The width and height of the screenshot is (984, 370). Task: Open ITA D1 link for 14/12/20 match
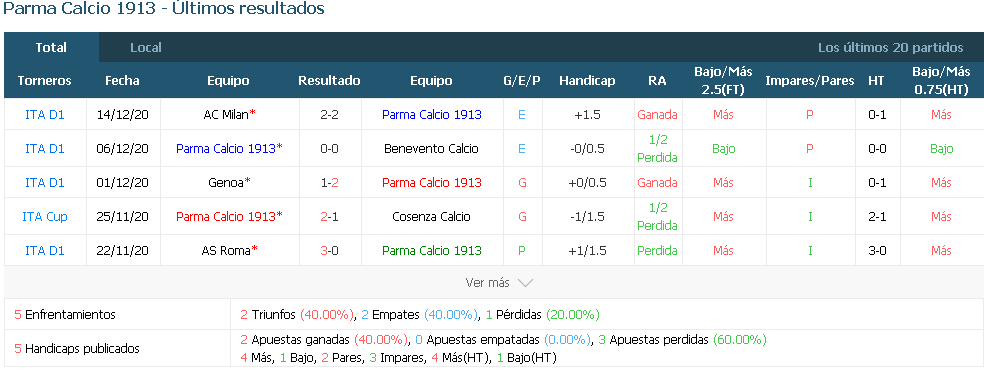click(45, 115)
